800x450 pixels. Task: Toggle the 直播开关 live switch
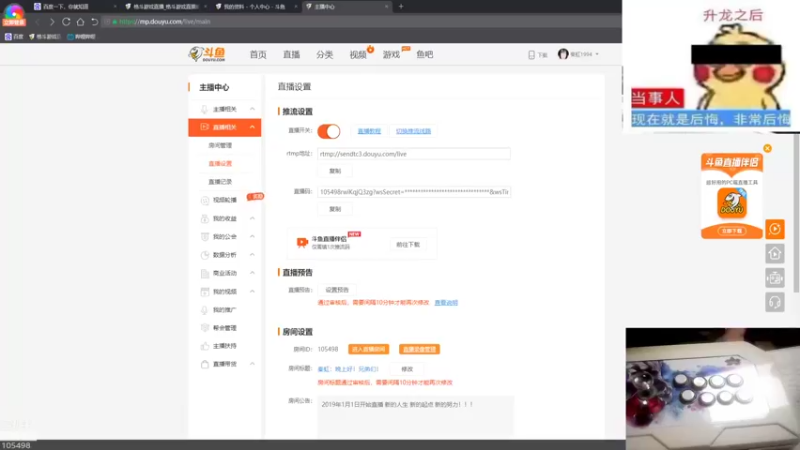point(329,131)
